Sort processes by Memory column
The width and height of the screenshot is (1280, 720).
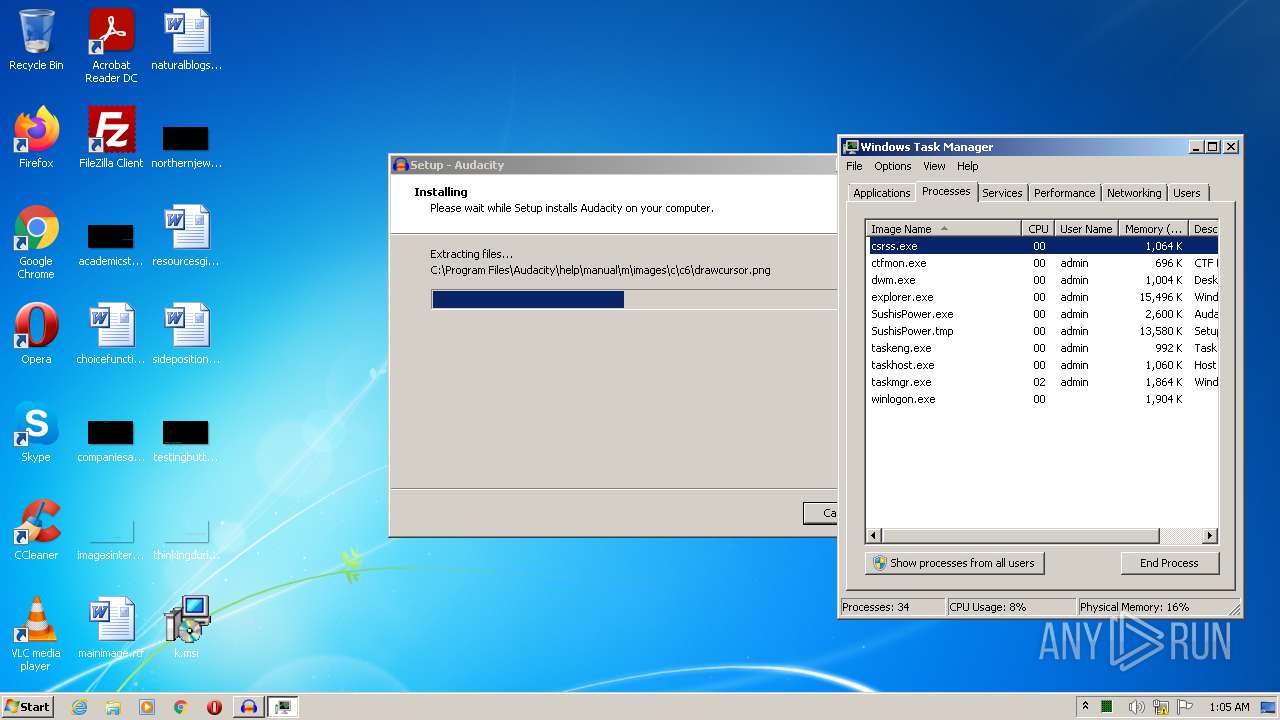tap(1152, 229)
